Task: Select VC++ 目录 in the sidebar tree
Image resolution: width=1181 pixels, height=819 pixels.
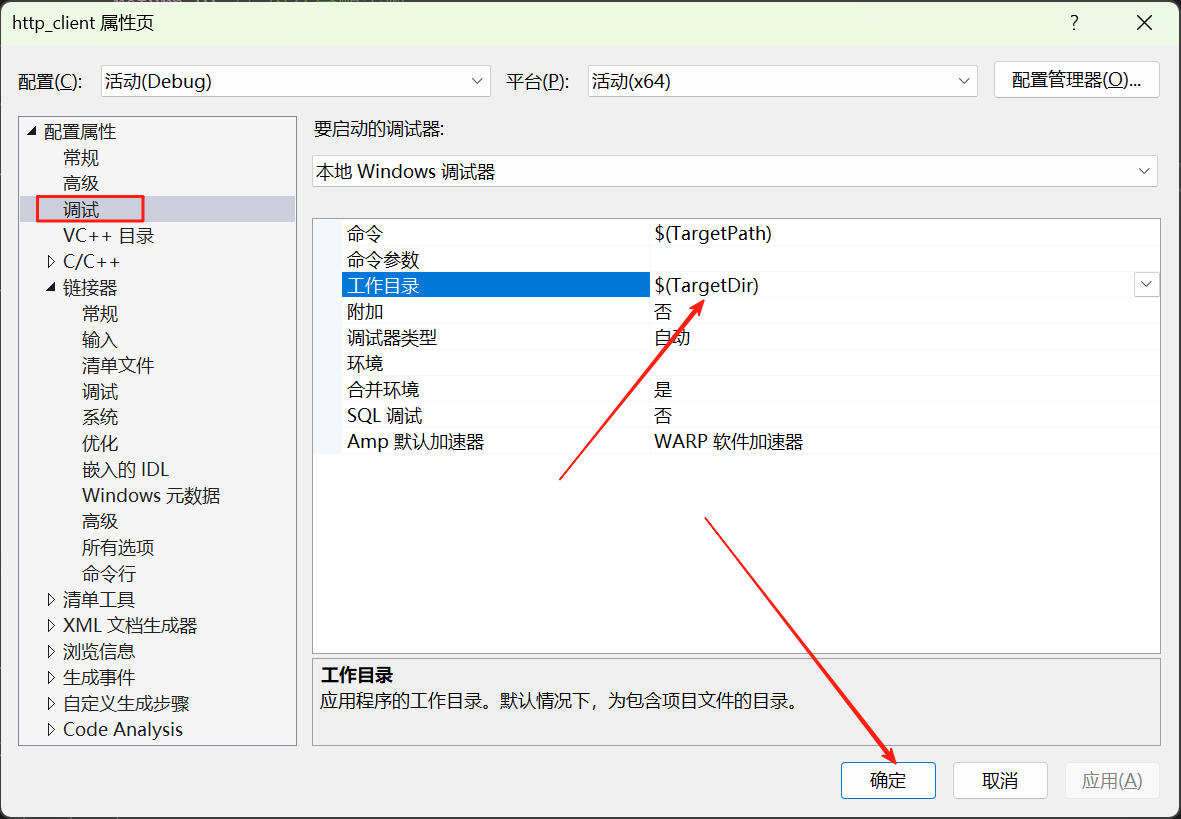Action: tap(113, 234)
